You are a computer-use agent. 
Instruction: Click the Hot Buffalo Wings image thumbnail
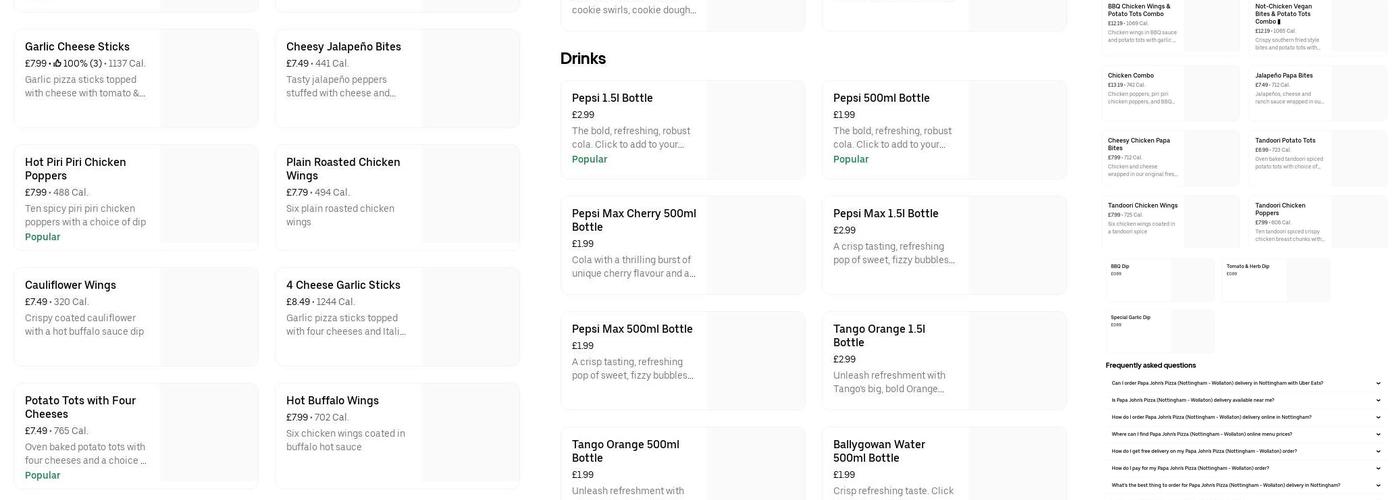click(x=470, y=435)
